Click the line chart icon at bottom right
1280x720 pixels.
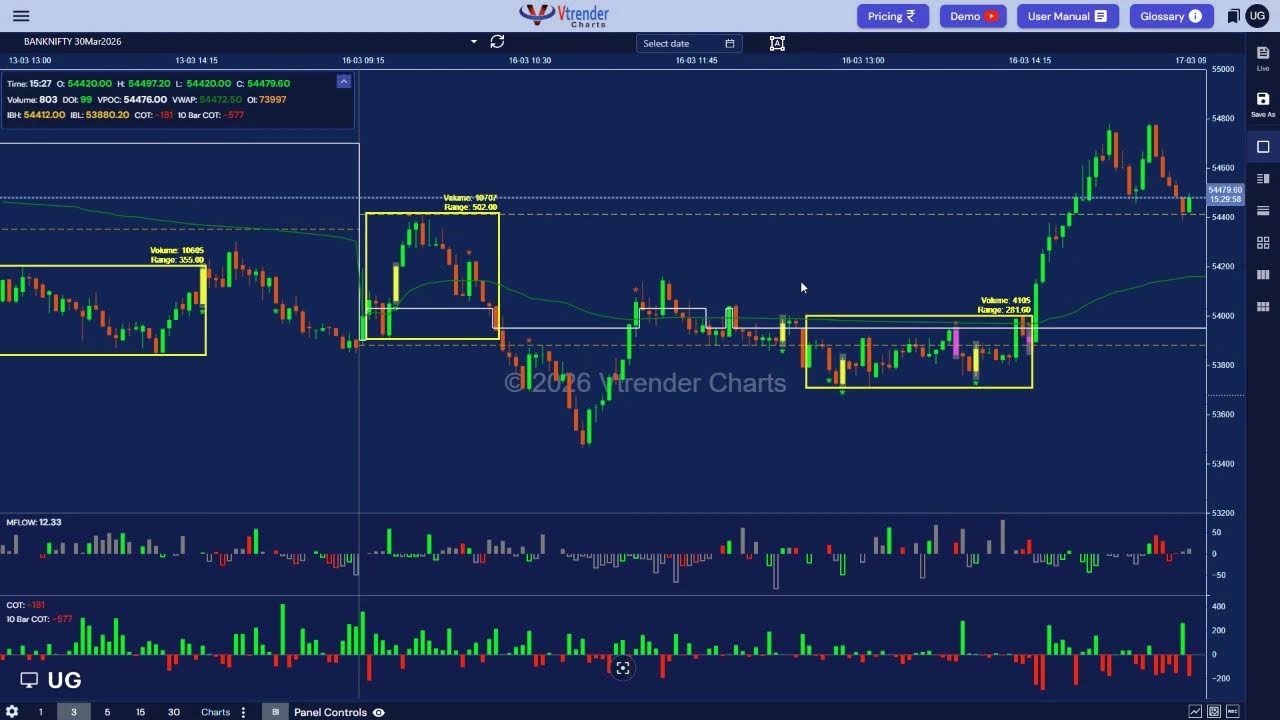tap(1195, 712)
